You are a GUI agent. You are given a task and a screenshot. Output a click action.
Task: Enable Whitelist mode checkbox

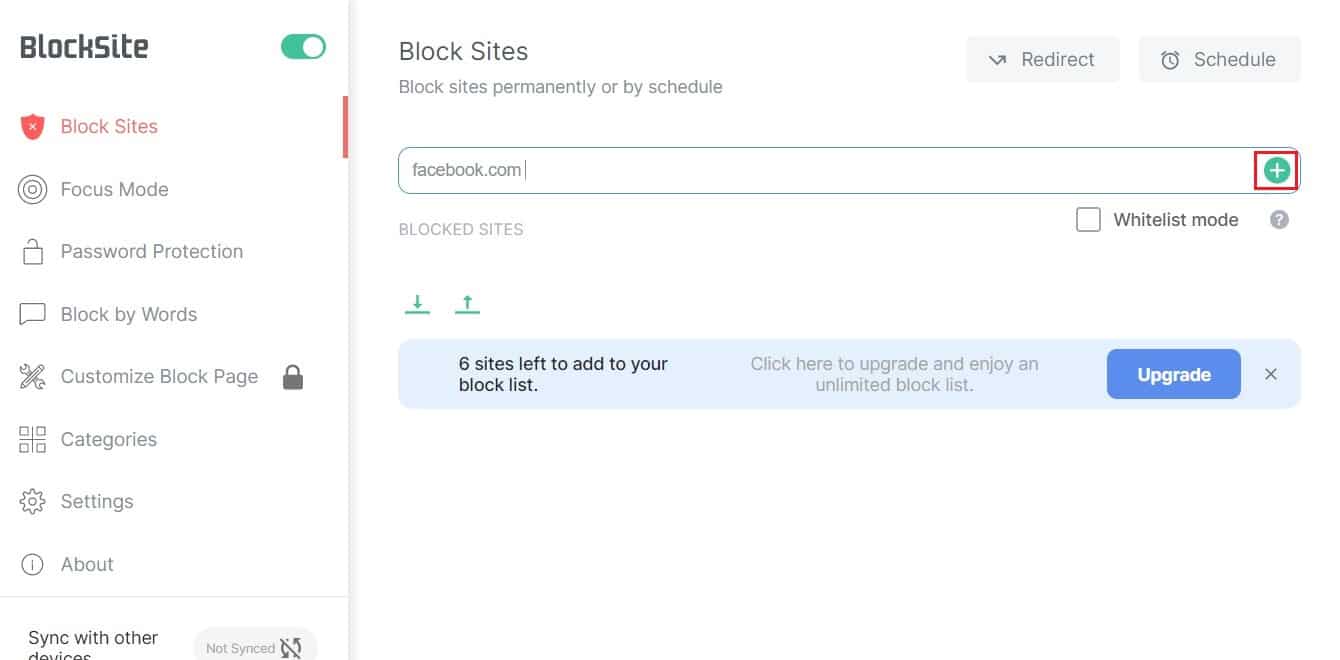click(x=1088, y=219)
